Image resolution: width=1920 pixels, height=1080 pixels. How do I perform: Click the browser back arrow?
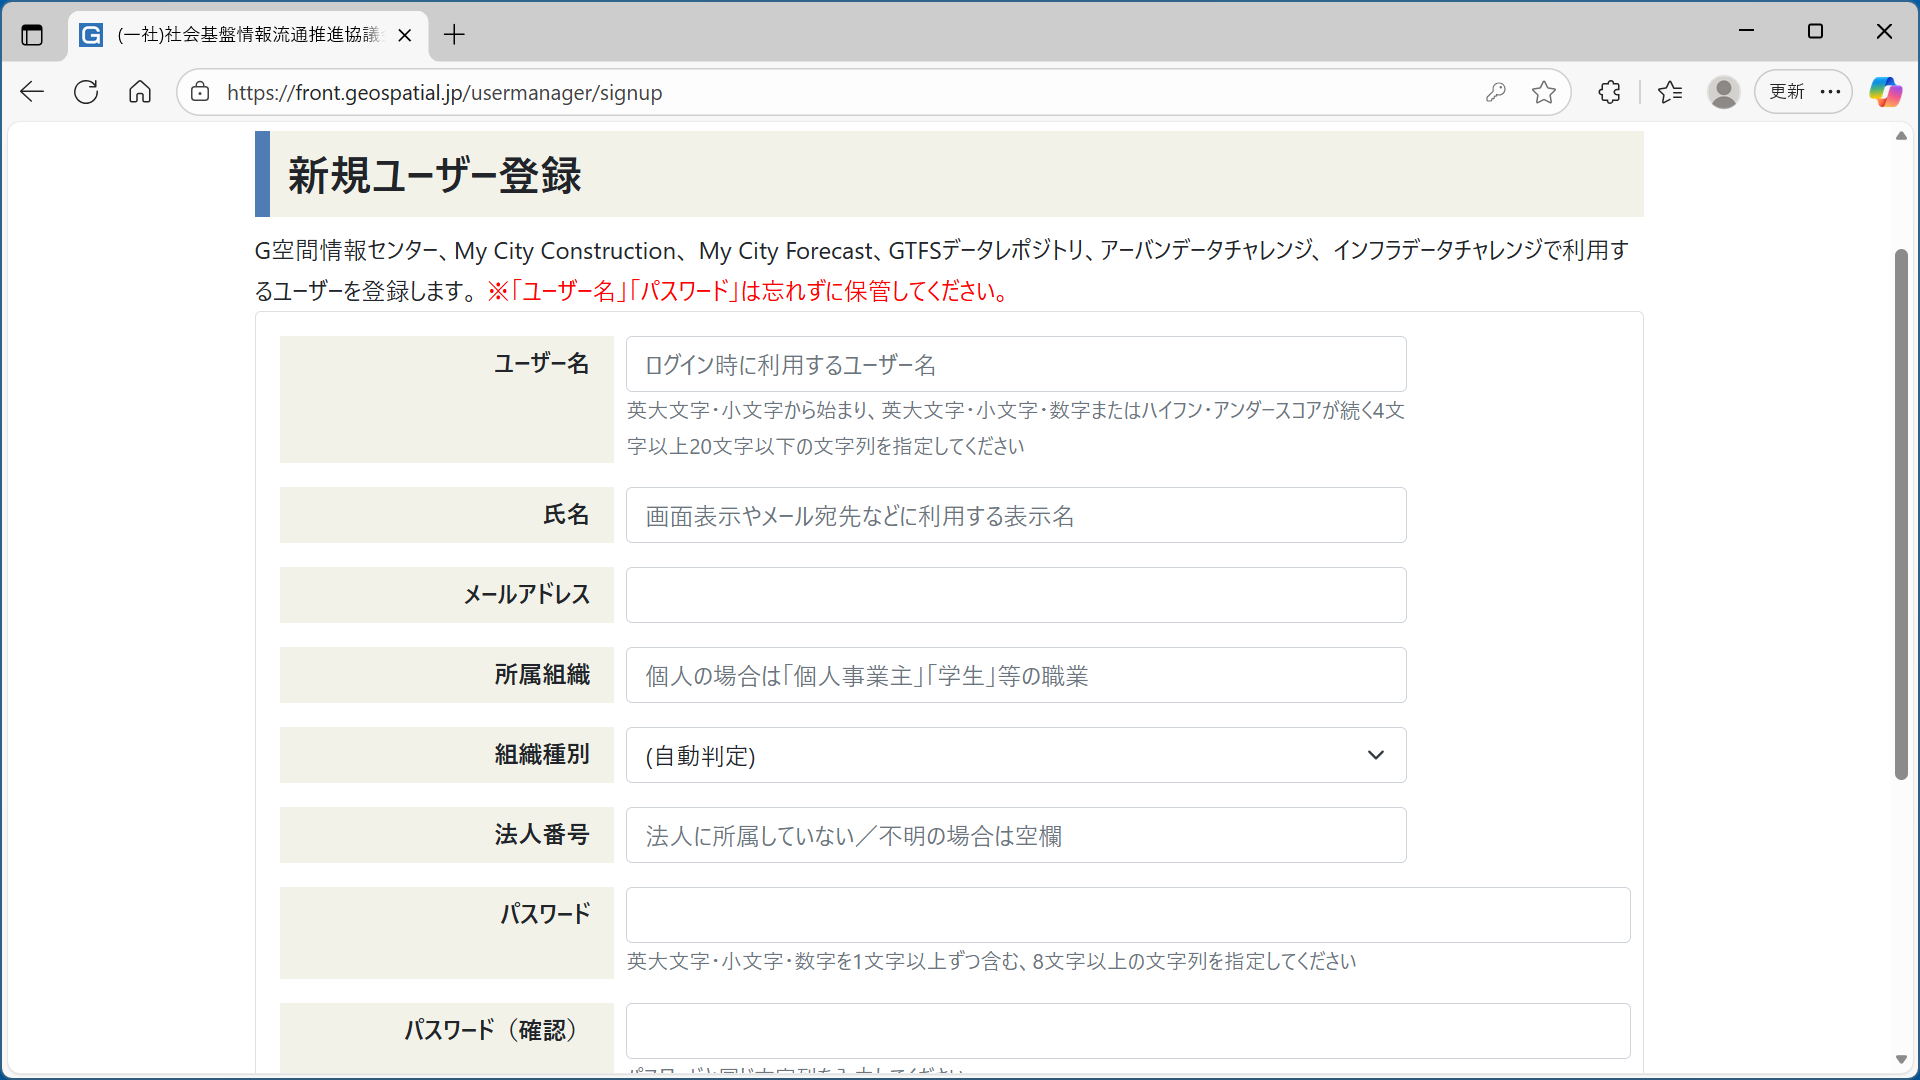[x=32, y=92]
